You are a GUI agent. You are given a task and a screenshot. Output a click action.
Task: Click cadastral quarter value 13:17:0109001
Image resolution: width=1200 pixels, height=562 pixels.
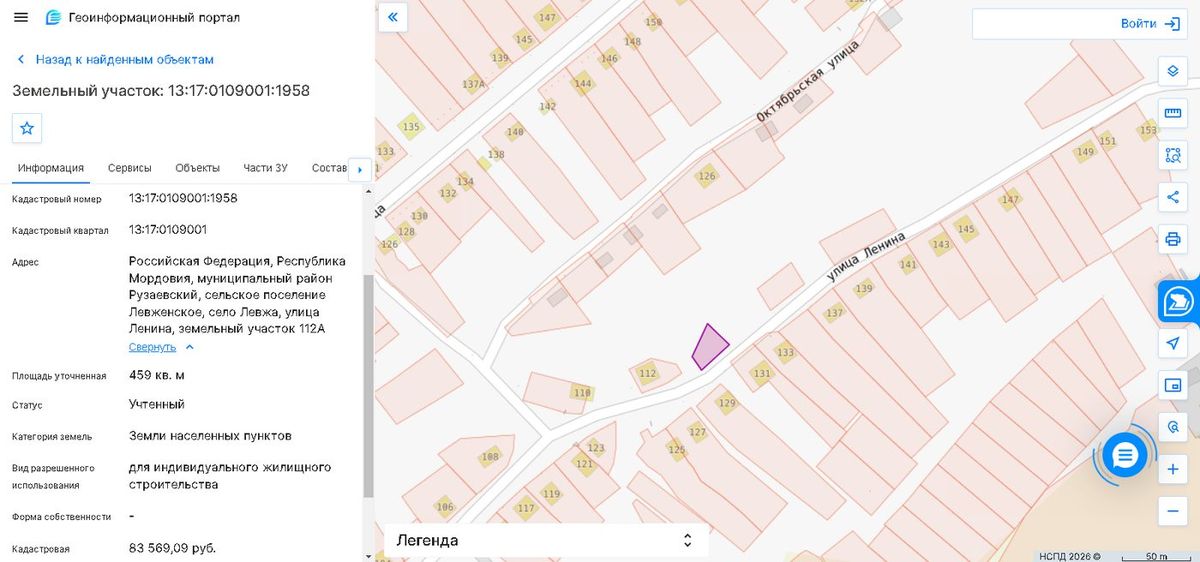168,230
